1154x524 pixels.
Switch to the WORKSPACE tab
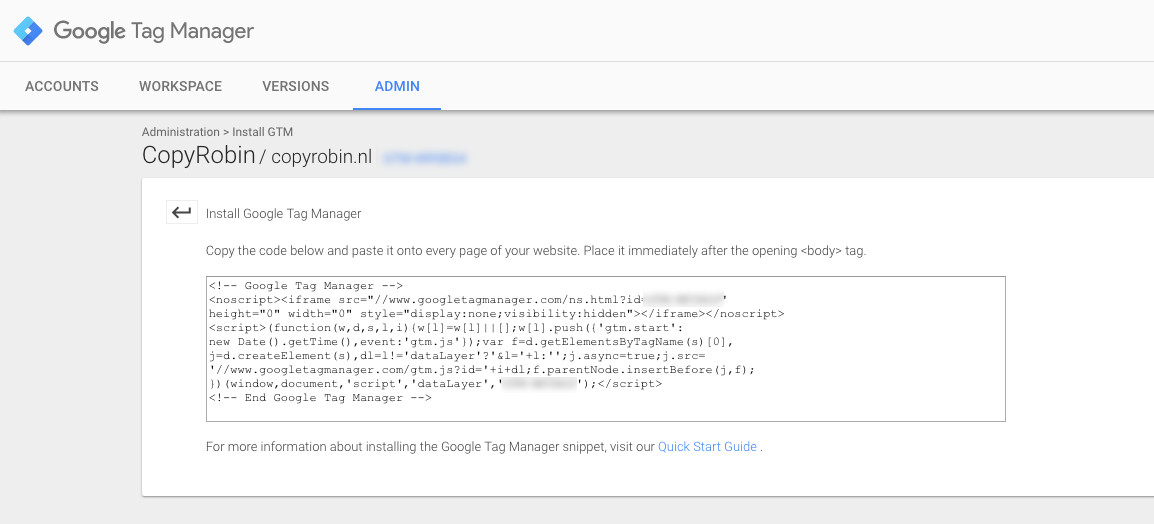tap(180, 86)
